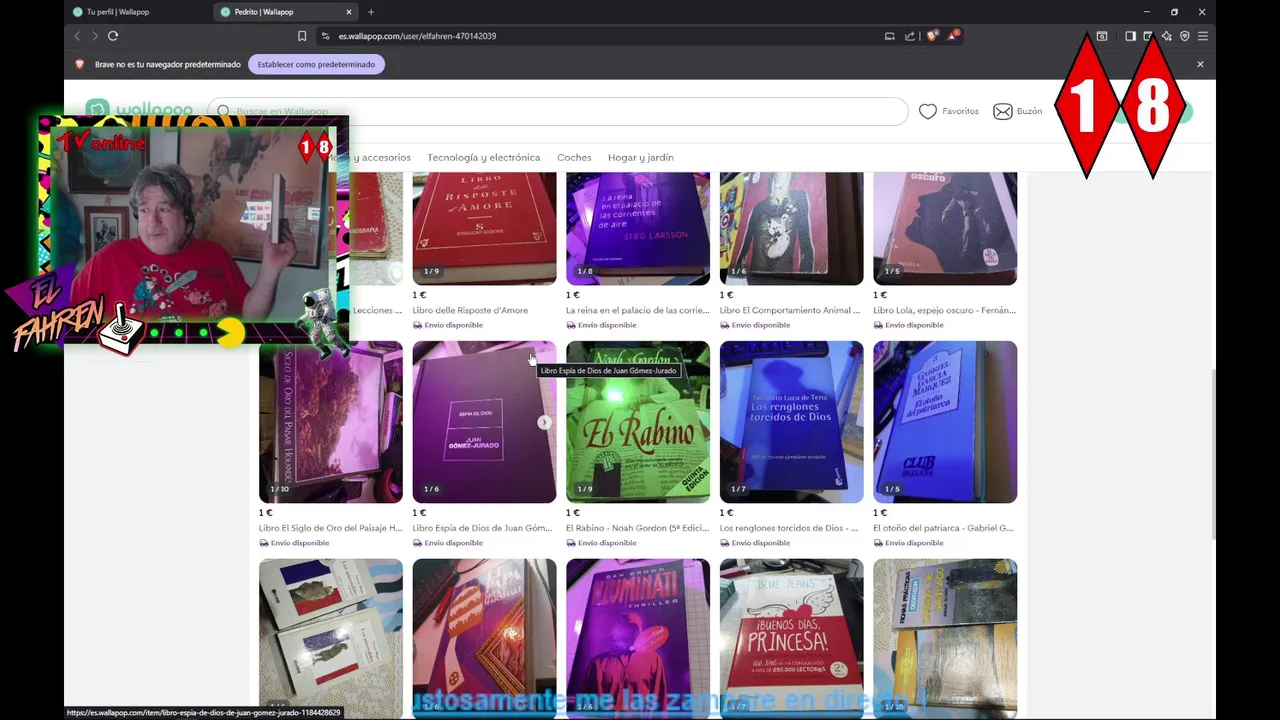Viewport: 1280px width, 720px height.
Task: Open El otoño del patriarca thumbnail
Action: point(945,422)
